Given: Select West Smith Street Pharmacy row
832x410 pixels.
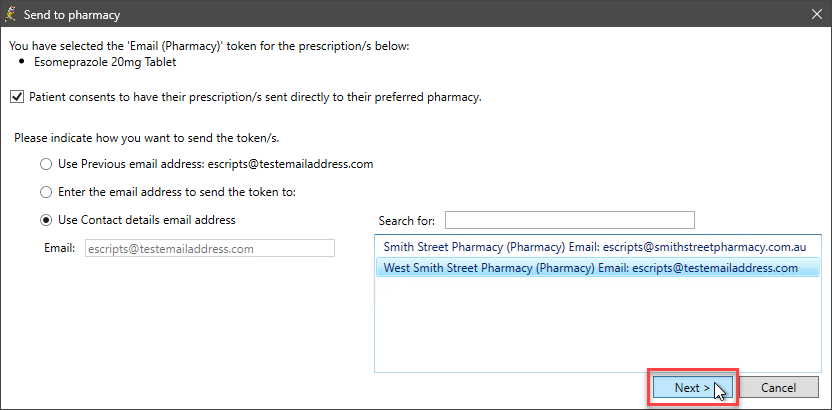Looking at the screenshot, I should (x=597, y=268).
